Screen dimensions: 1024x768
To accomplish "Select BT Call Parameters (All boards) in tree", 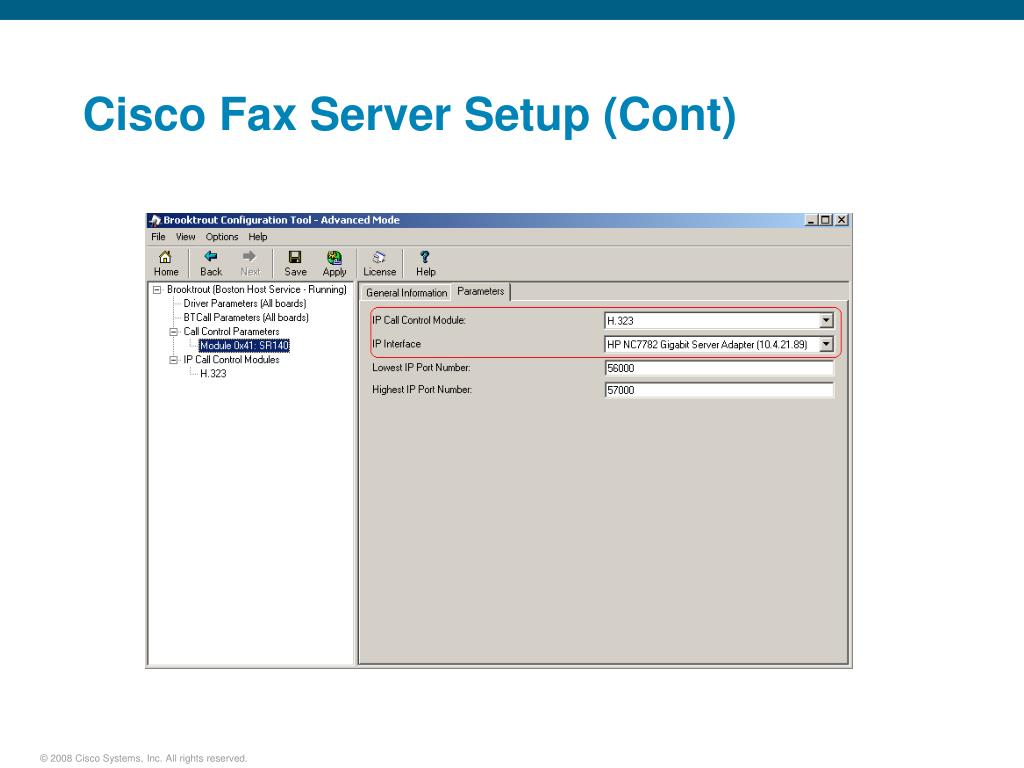I will [x=246, y=317].
